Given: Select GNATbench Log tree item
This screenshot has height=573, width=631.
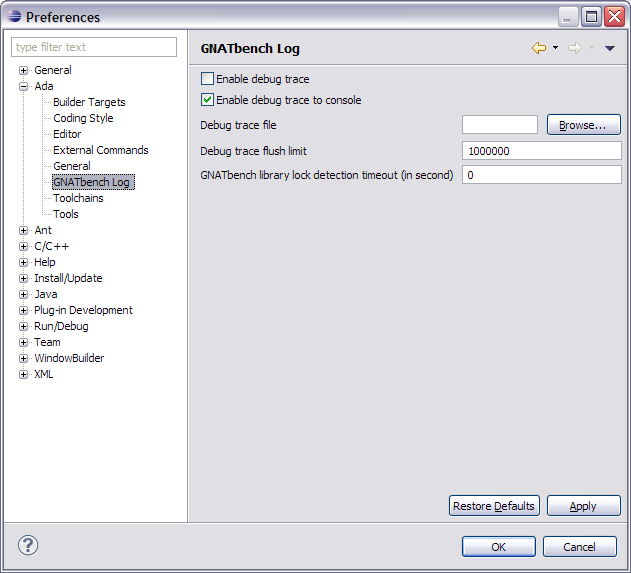Looking at the screenshot, I should [93, 182].
